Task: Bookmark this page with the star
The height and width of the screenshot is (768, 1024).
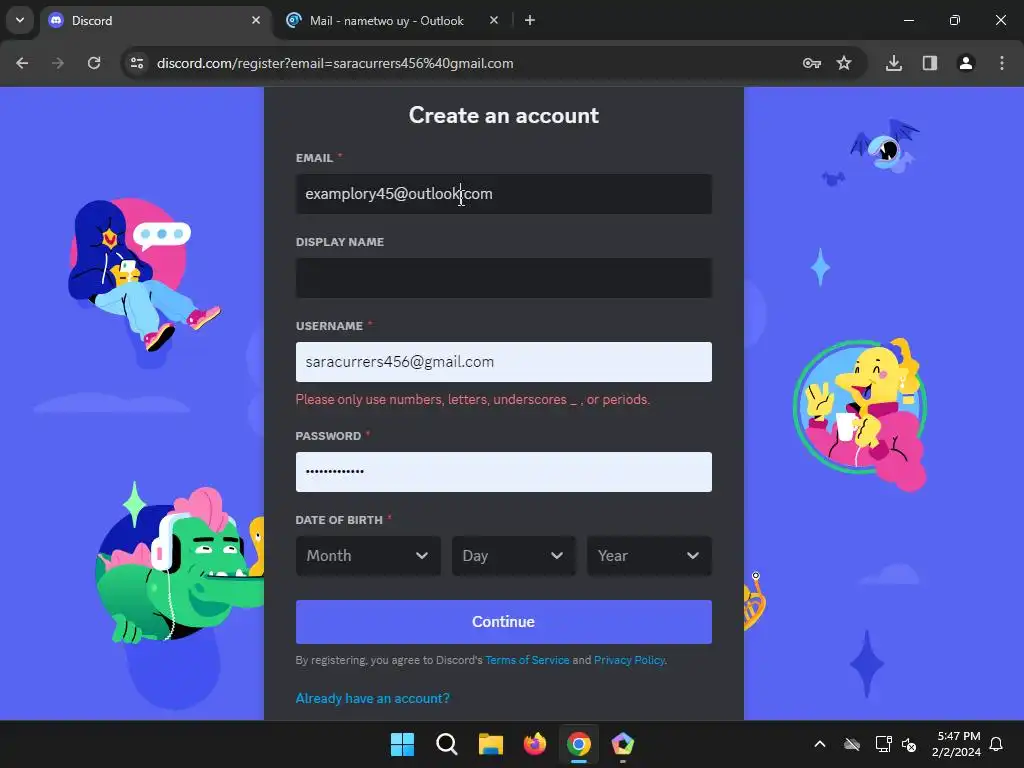Action: (x=844, y=63)
